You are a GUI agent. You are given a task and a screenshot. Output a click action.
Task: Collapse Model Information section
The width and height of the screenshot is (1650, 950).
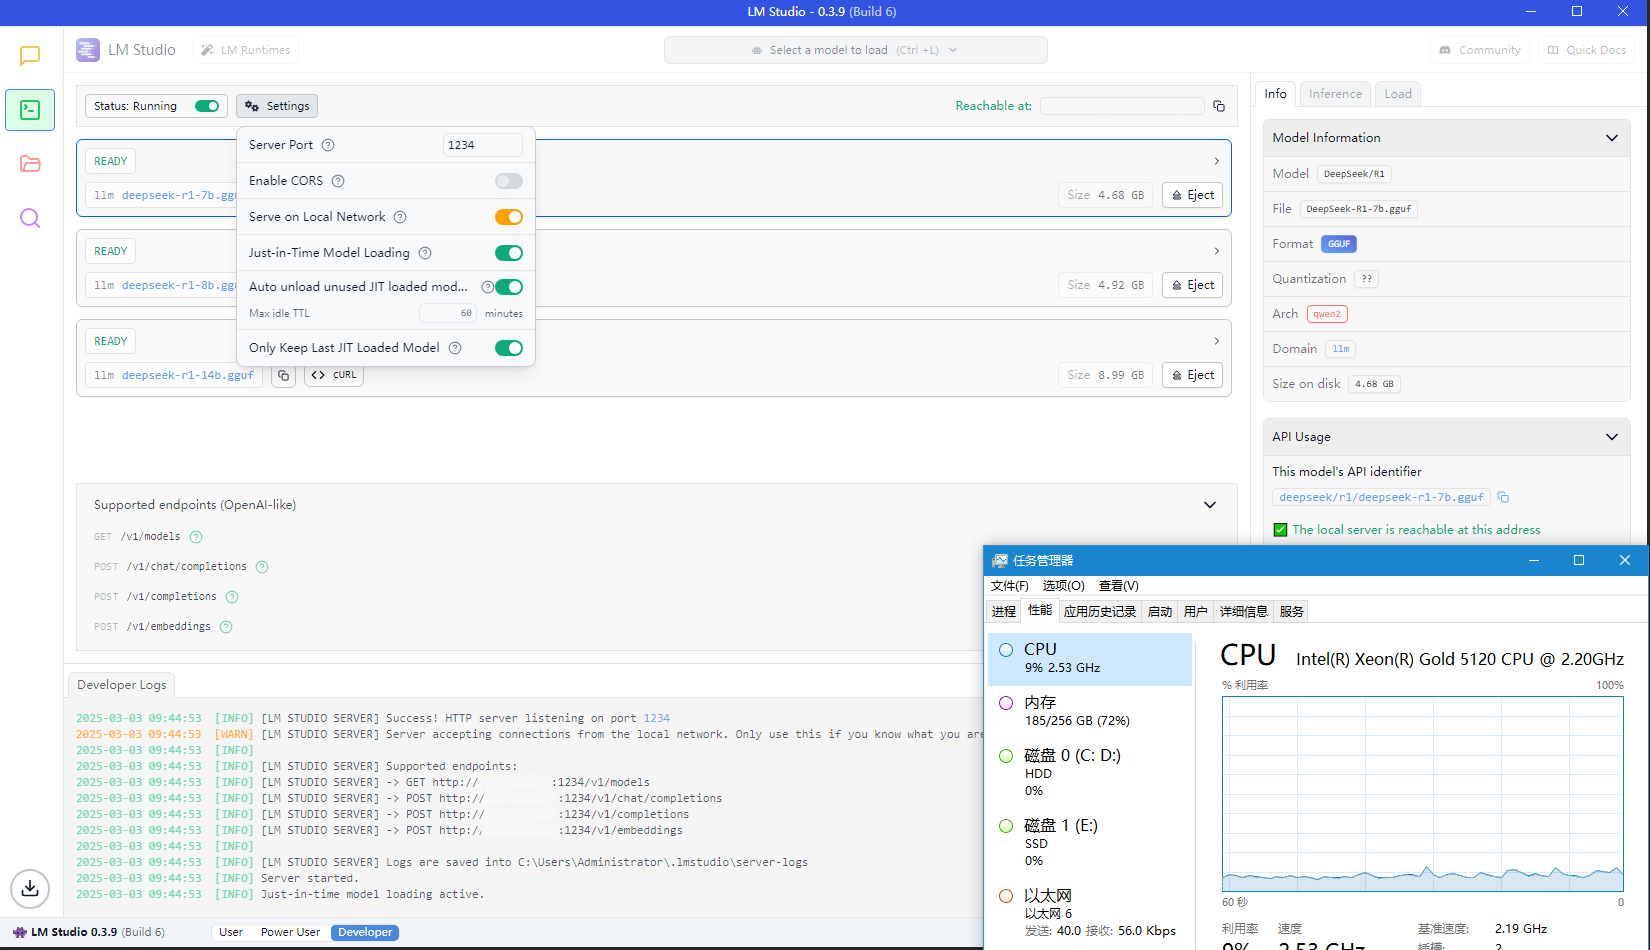(x=1612, y=138)
